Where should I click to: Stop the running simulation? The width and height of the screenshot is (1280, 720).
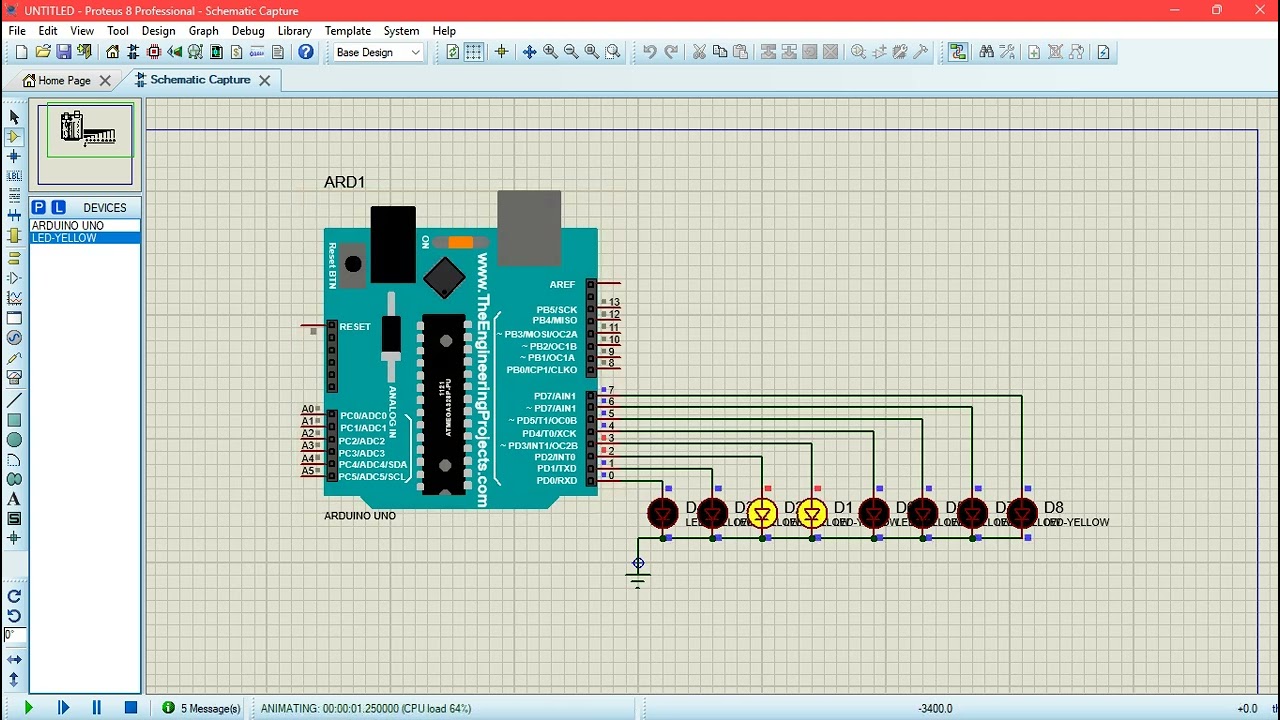(130, 708)
